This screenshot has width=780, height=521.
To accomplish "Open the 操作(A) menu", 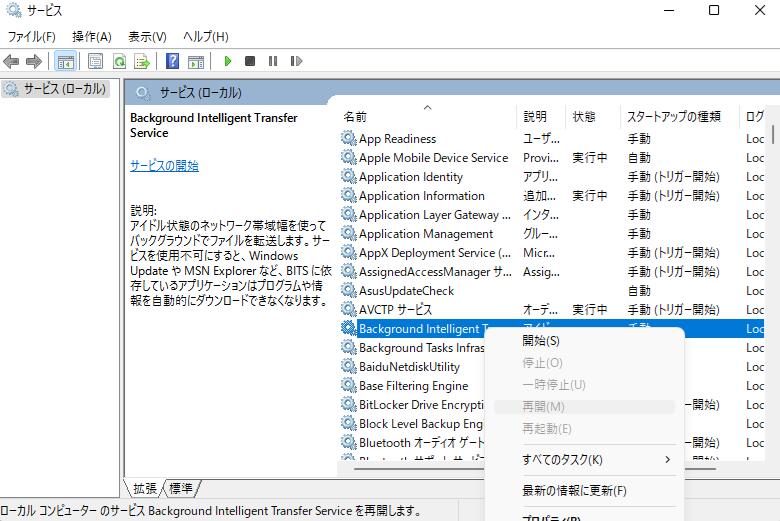I will (92, 36).
